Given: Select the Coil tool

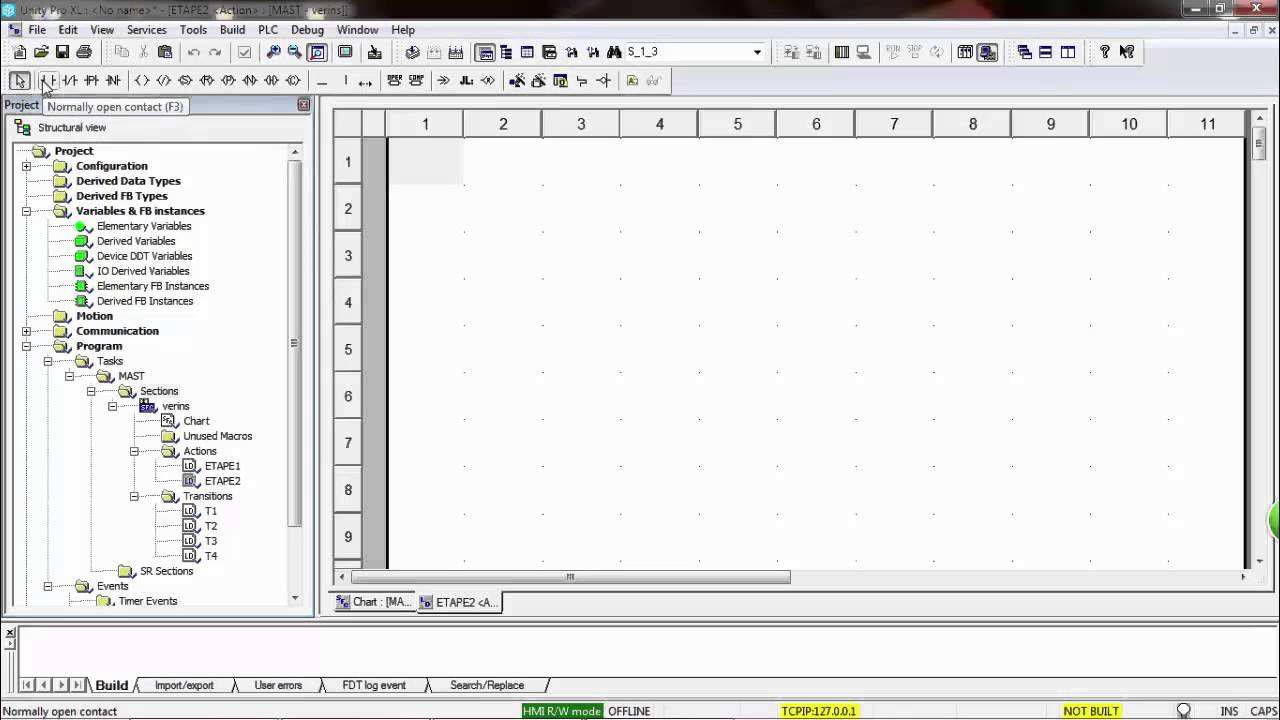Looking at the screenshot, I should pyautogui.click(x=142, y=81).
